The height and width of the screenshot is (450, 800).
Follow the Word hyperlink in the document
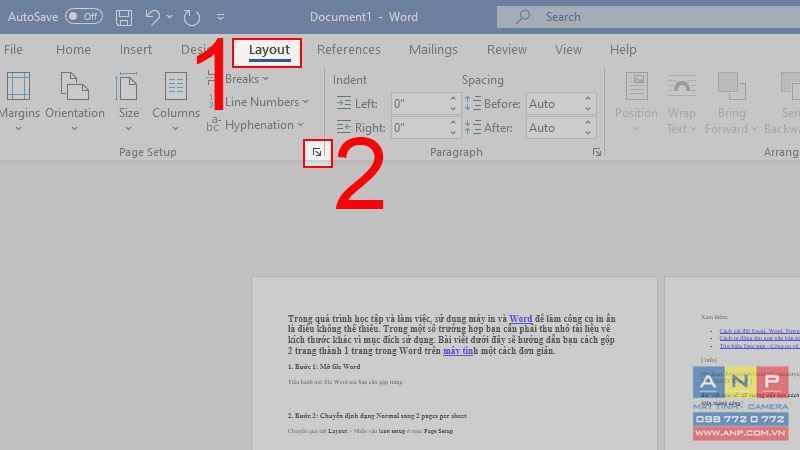[x=520, y=318]
